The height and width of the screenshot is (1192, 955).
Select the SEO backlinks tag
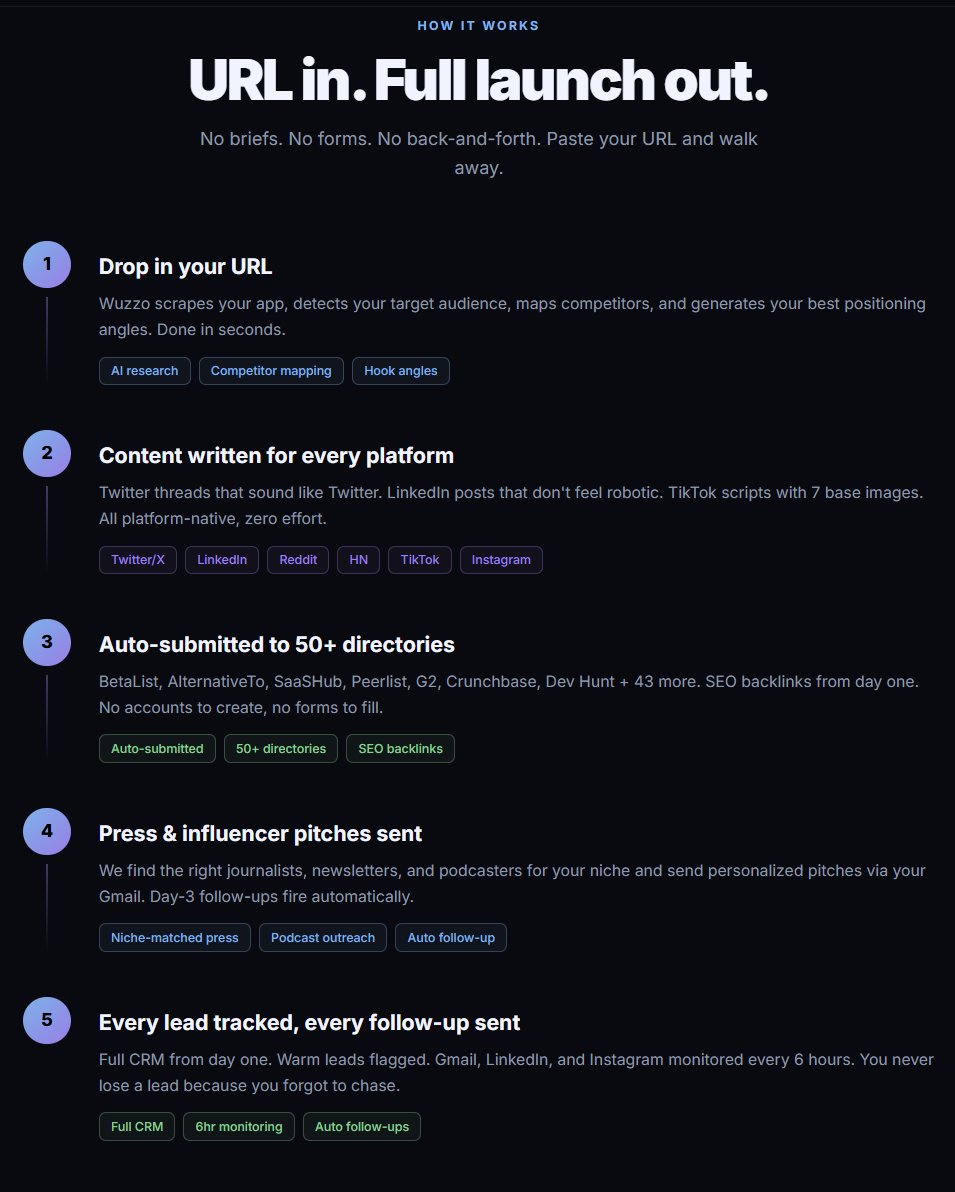401,749
